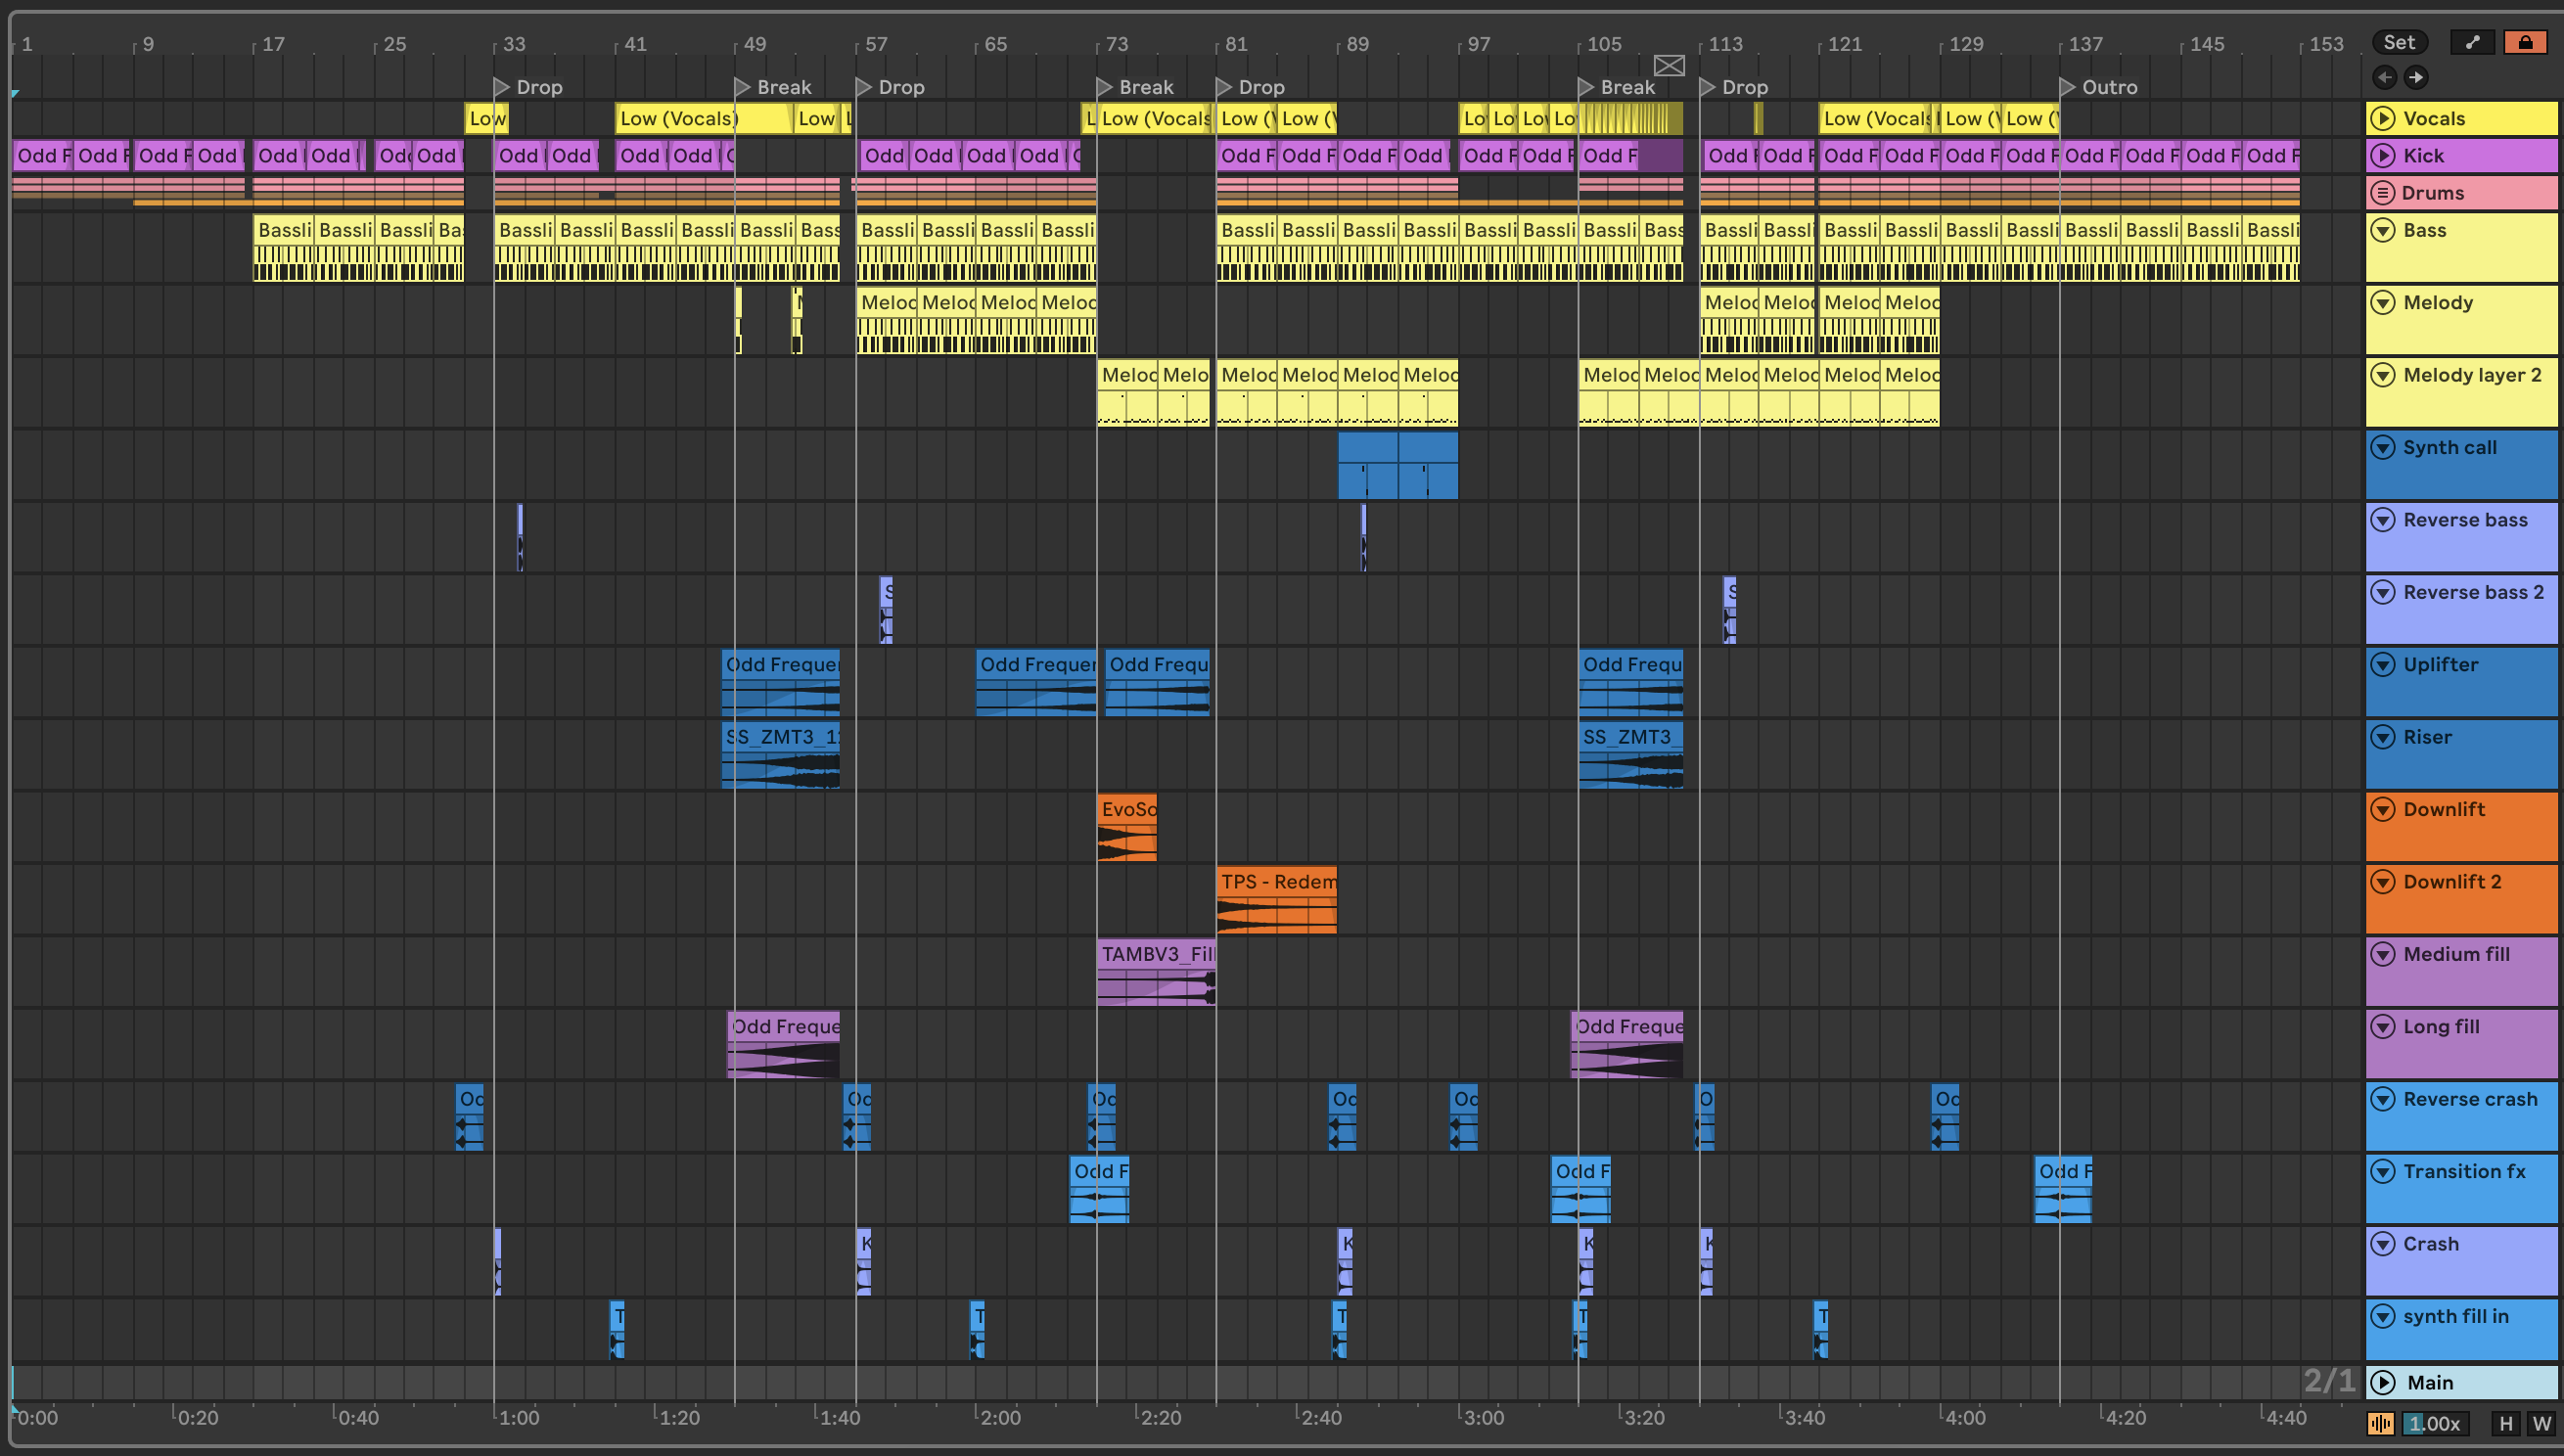Click the Kick track fold icon
Screen dimensions: 2564x1456
pyautogui.click(x=2383, y=155)
